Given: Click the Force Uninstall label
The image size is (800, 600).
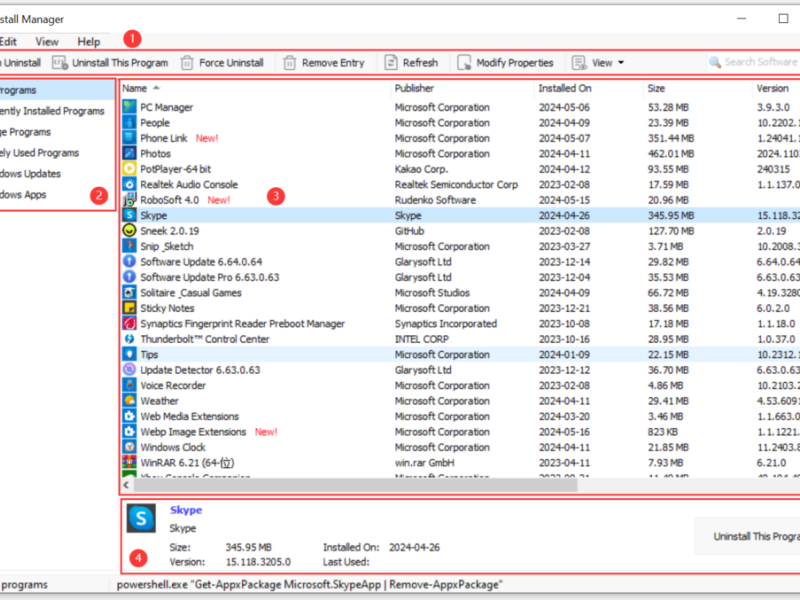Looking at the screenshot, I should point(231,63).
